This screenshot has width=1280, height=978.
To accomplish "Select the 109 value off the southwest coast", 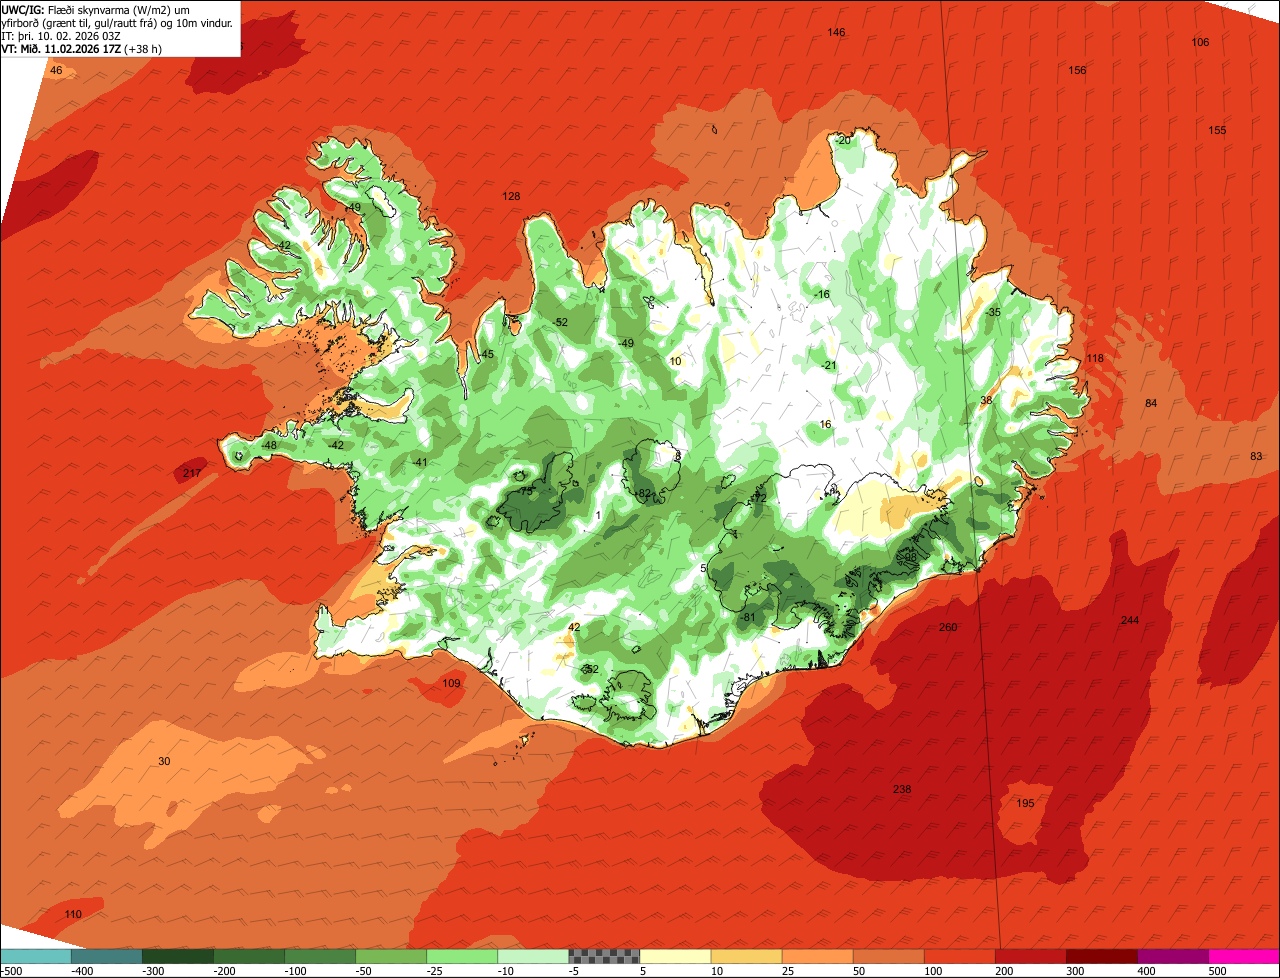I will coord(451,684).
